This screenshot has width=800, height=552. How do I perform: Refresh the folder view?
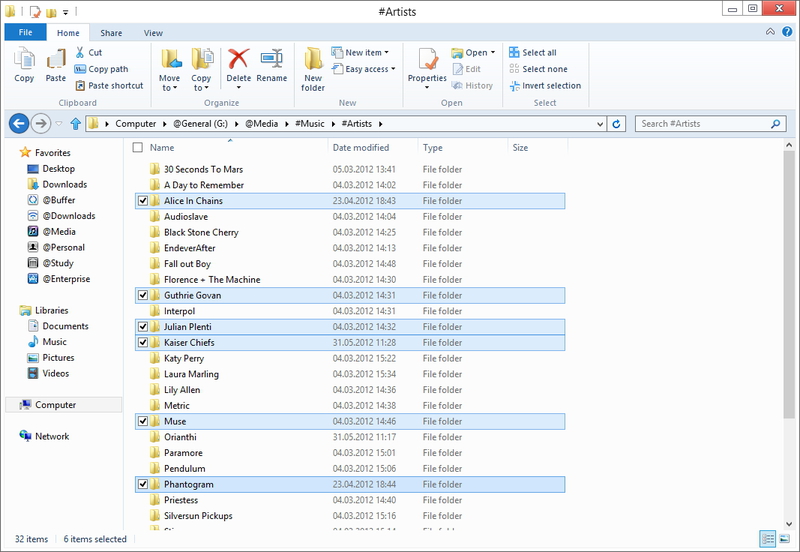point(616,123)
